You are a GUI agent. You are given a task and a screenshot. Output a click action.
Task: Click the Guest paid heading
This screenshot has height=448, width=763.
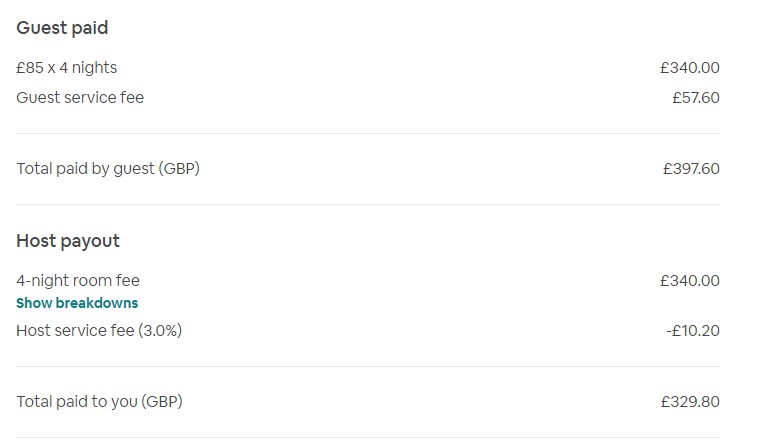[x=62, y=28]
